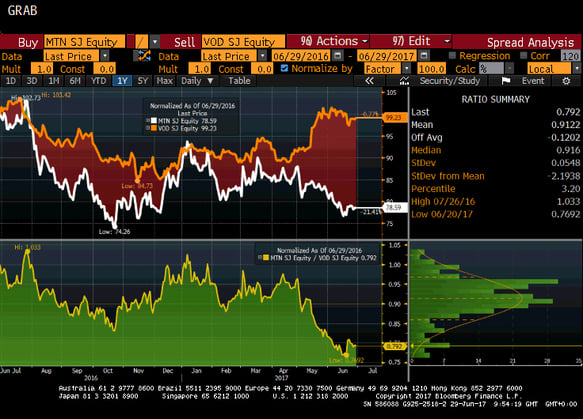Click the tiny icon left of white MTN legend swatch

point(148,121)
